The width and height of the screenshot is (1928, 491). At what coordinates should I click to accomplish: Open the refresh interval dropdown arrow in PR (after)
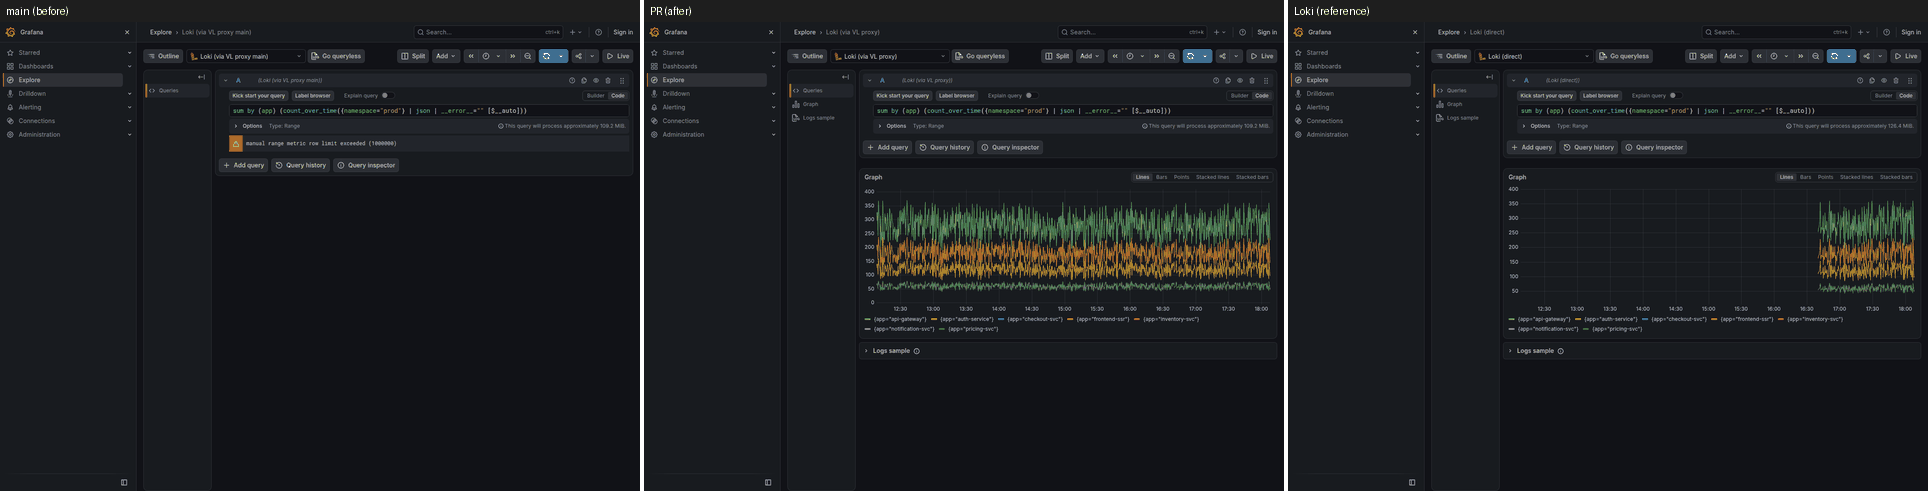[1206, 56]
